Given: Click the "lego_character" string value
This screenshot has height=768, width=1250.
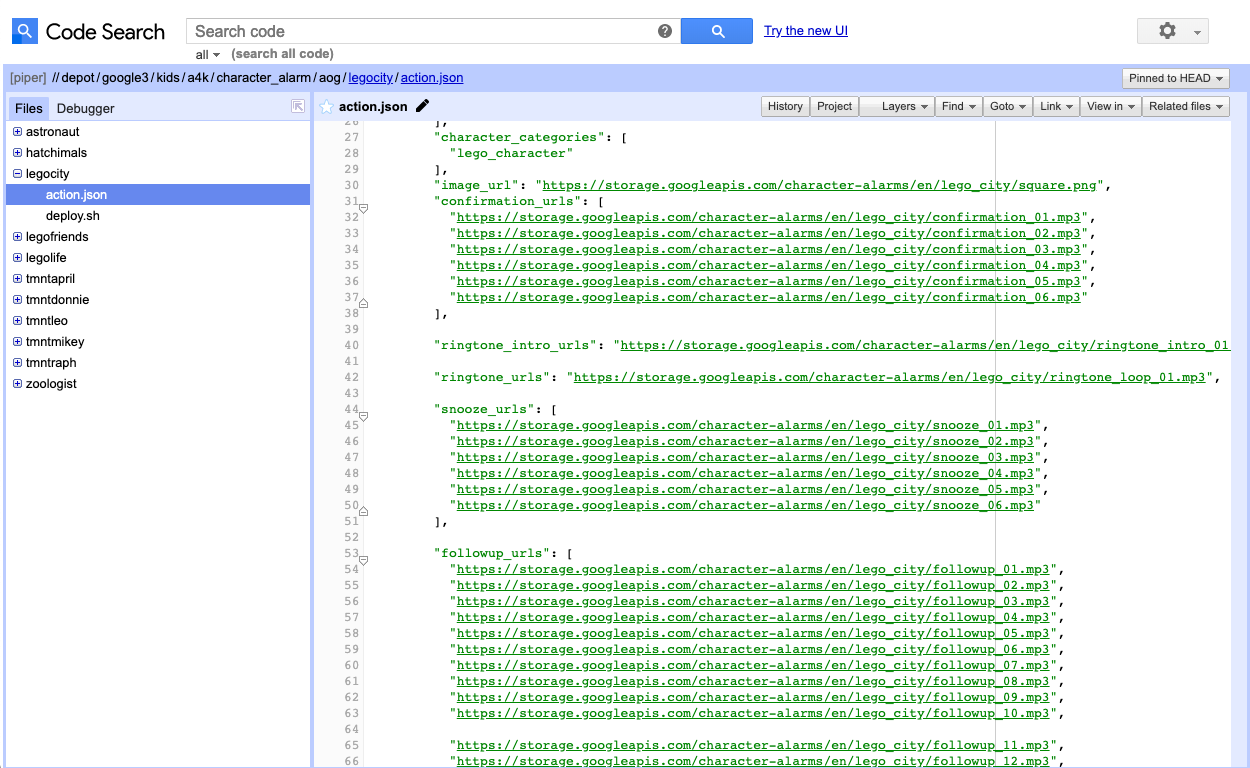Looking at the screenshot, I should point(511,153).
